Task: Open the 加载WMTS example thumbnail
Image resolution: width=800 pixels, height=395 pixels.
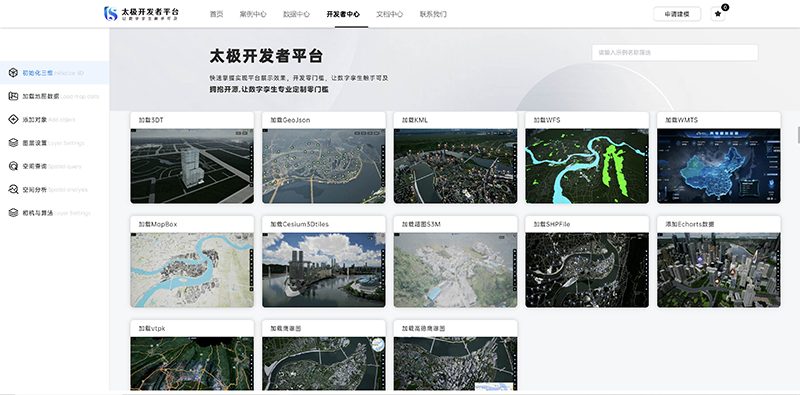Action: pyautogui.click(x=719, y=166)
